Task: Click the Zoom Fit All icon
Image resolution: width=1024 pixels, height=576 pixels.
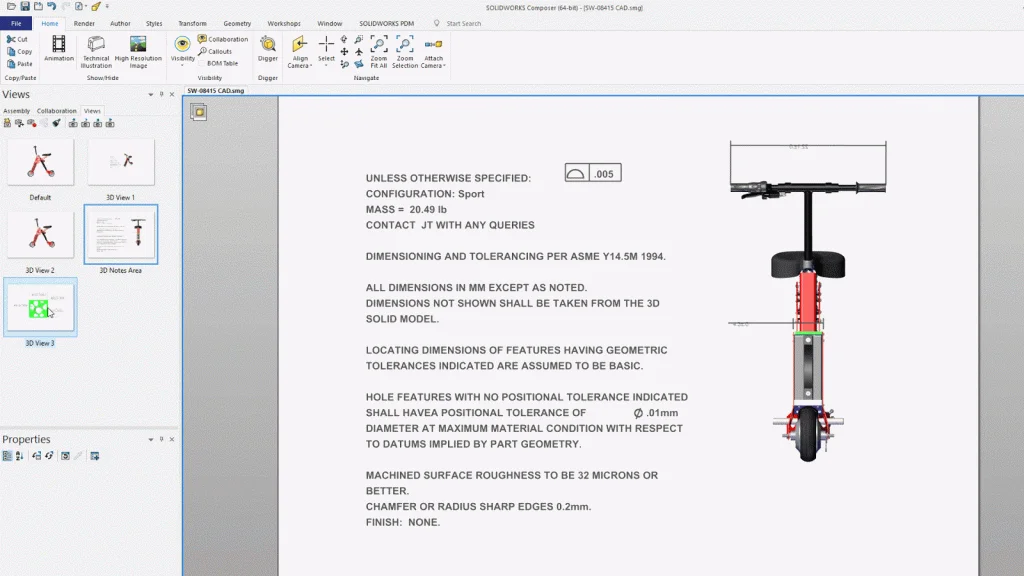Action: 379,46
